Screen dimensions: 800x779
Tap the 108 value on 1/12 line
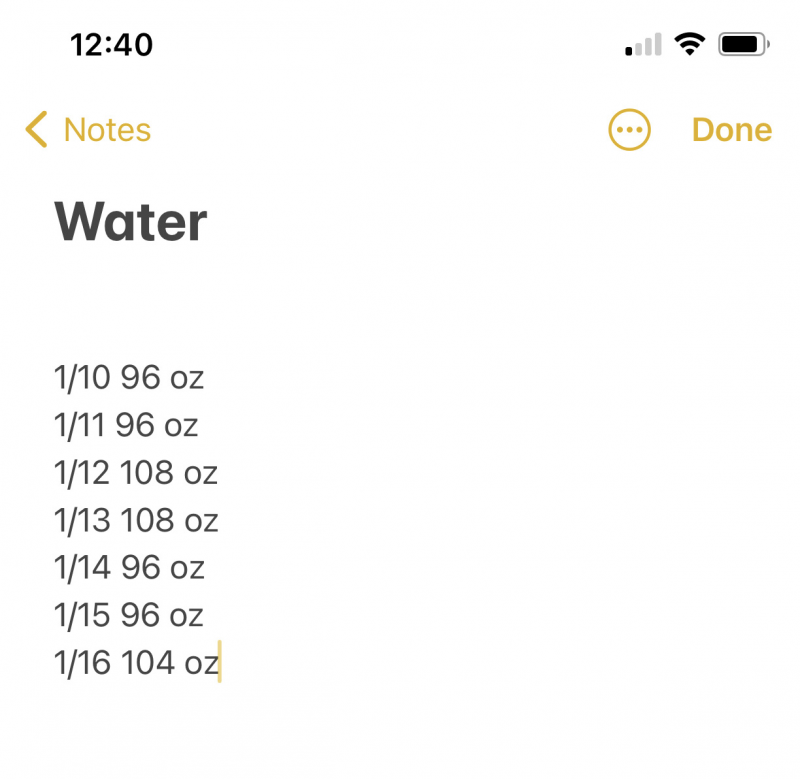(x=146, y=472)
